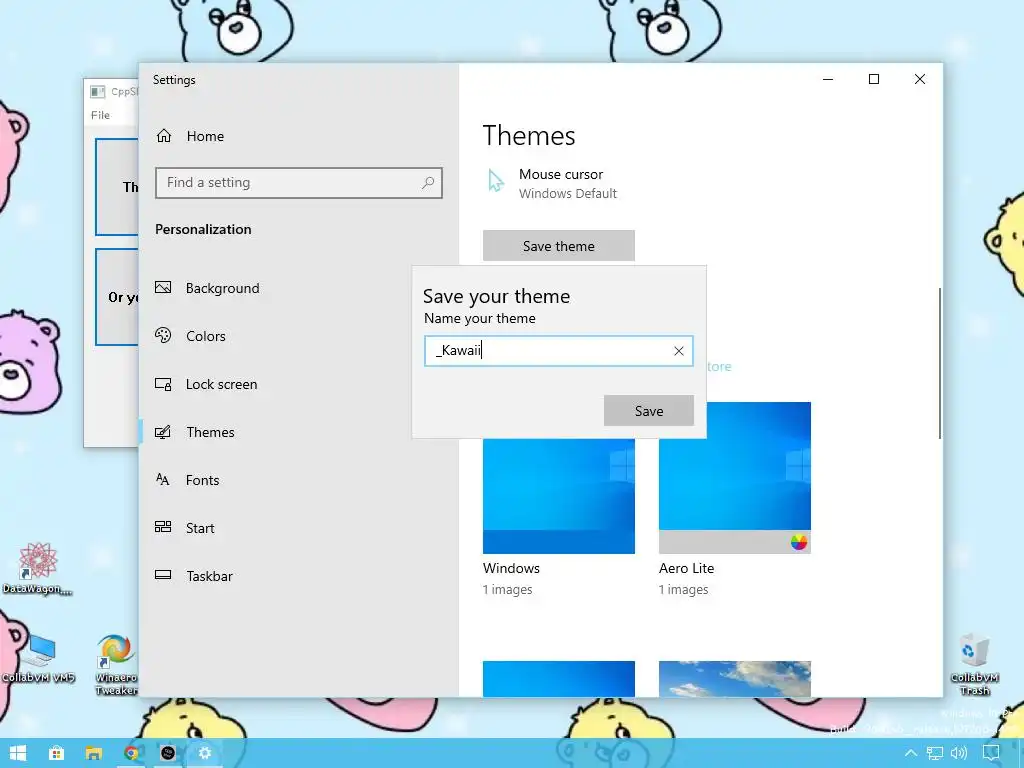The height and width of the screenshot is (768, 1024).
Task: Click the 'Themes' page heading
Action: click(x=529, y=136)
